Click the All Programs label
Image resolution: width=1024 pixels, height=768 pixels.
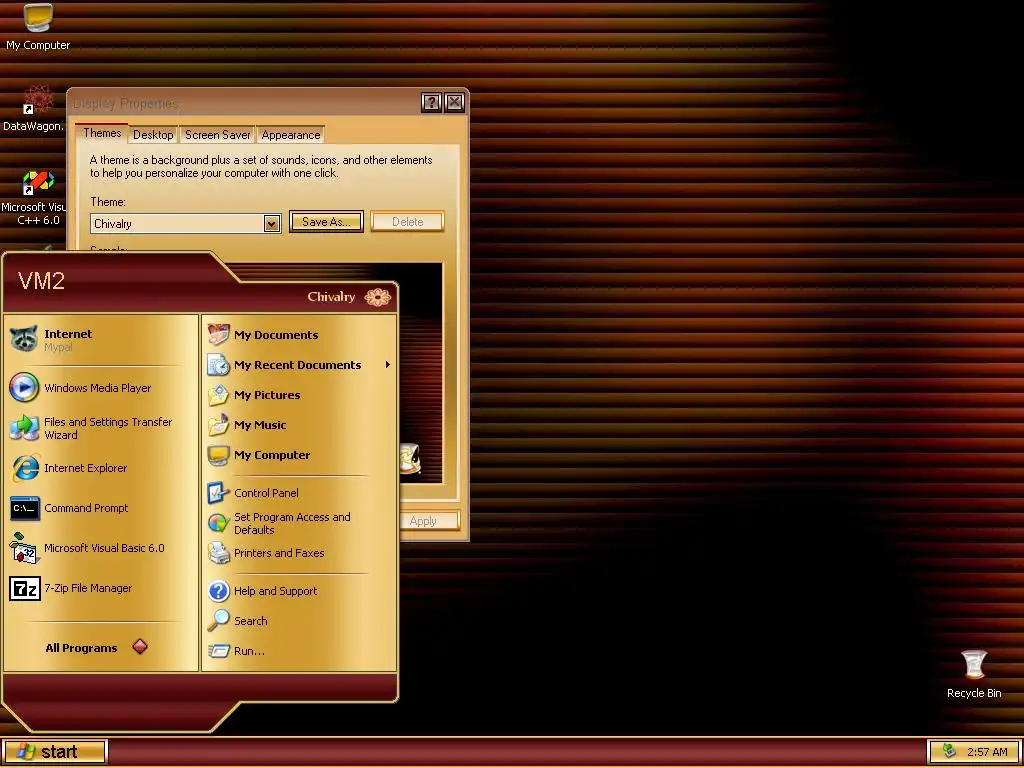coord(81,648)
